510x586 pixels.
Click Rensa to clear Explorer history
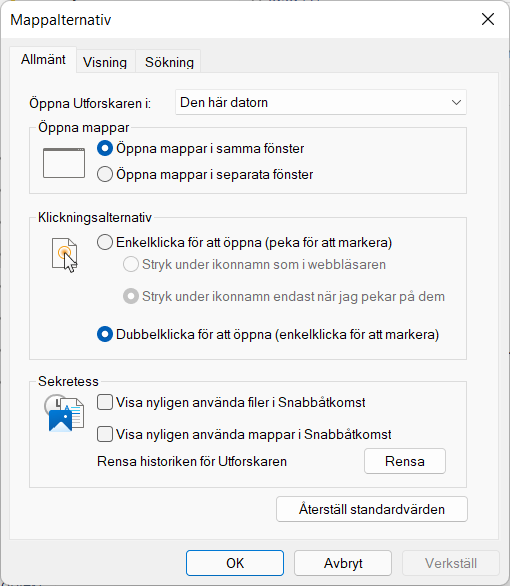point(405,461)
